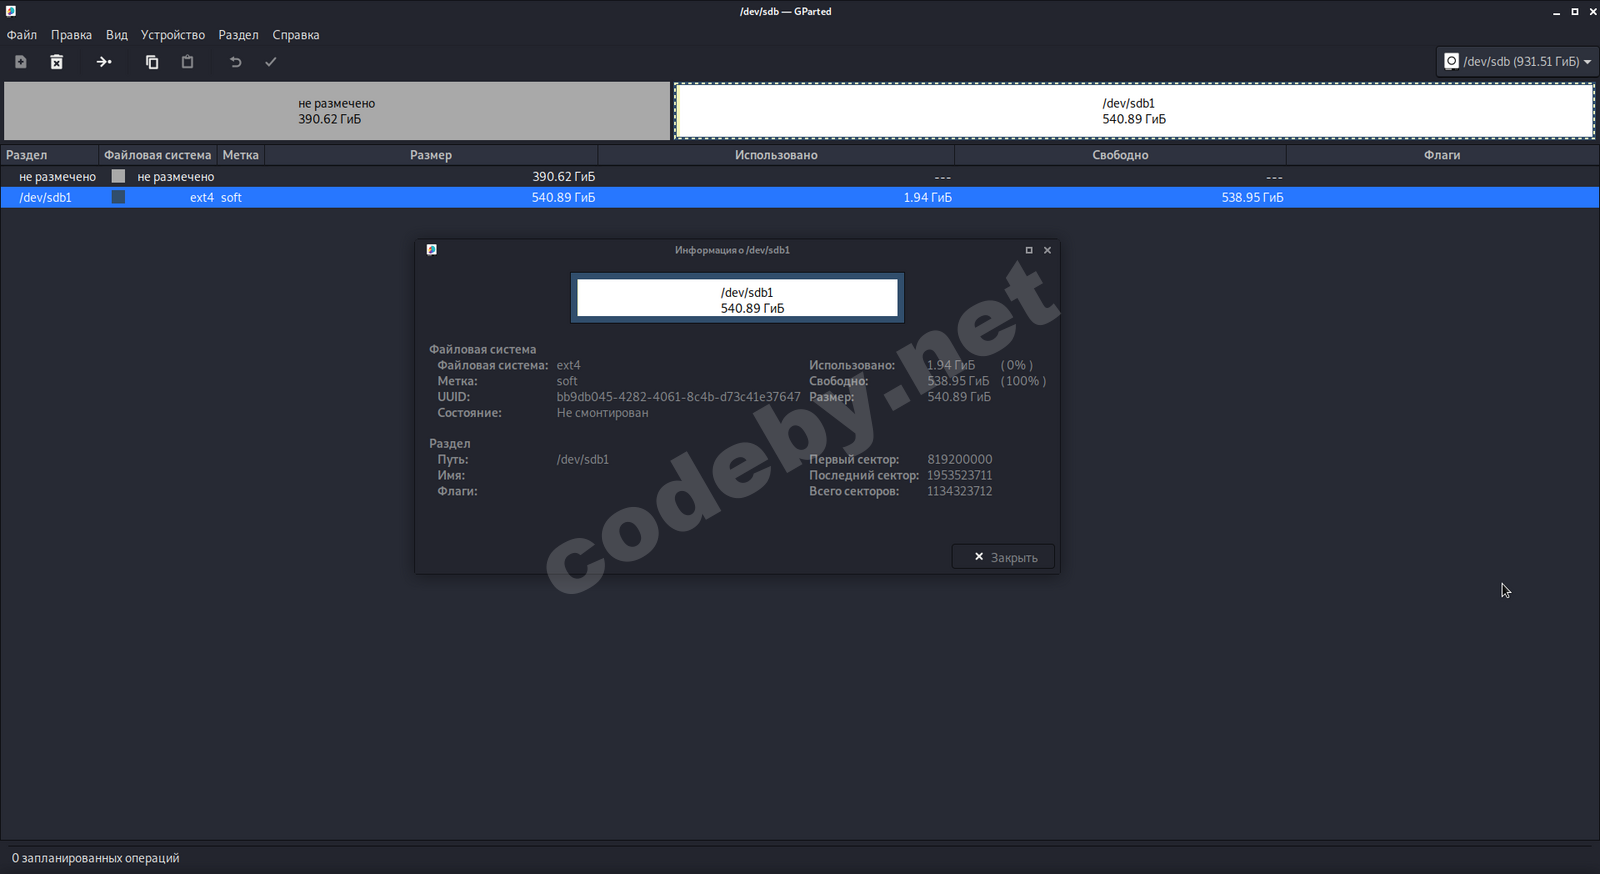This screenshot has height=874, width=1600.
Task: Click the icon in the information dialog title bar
Action: 431,250
